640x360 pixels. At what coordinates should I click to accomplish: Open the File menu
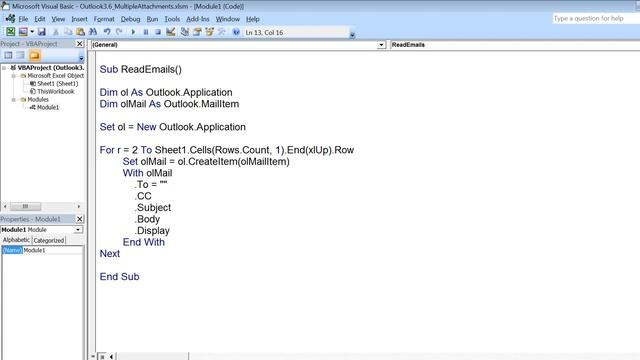(23, 19)
